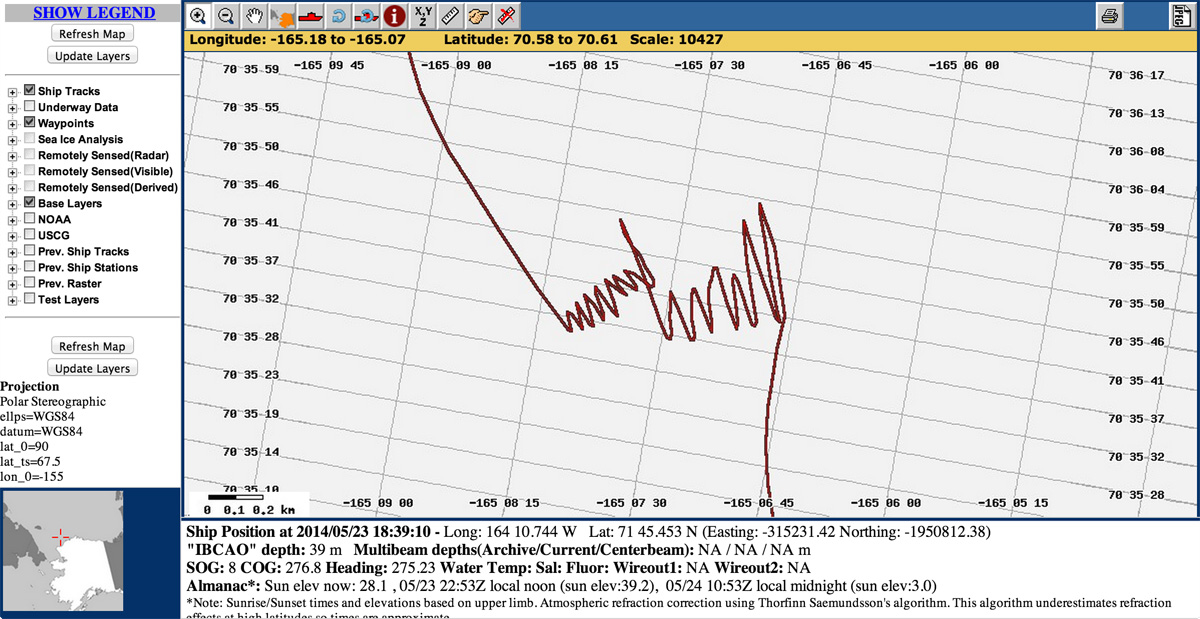The width and height of the screenshot is (1200, 619).
Task: Open the SHOW LEGEND link
Action: click(x=94, y=13)
